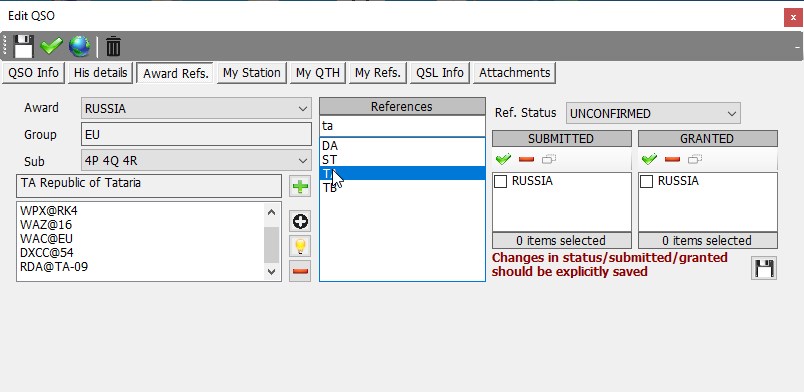Open the Sub dropdown showing 4P 4Q 4R
The image size is (804, 392).
[x=196, y=161]
